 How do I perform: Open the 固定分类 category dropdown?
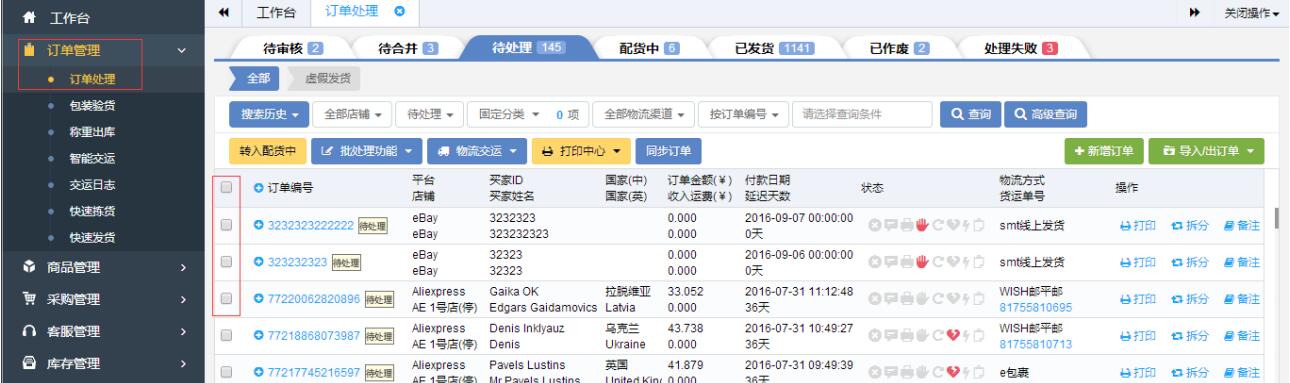pyautogui.click(x=527, y=114)
